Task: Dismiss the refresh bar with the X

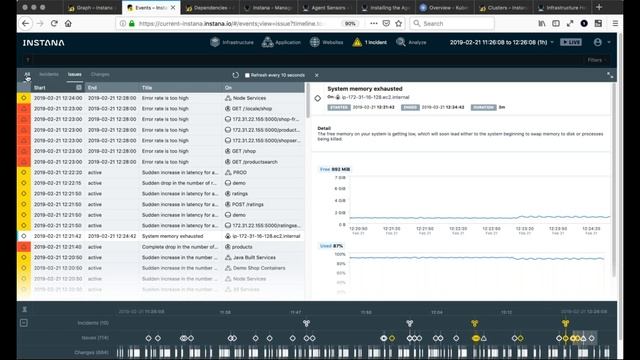Action: point(317,75)
